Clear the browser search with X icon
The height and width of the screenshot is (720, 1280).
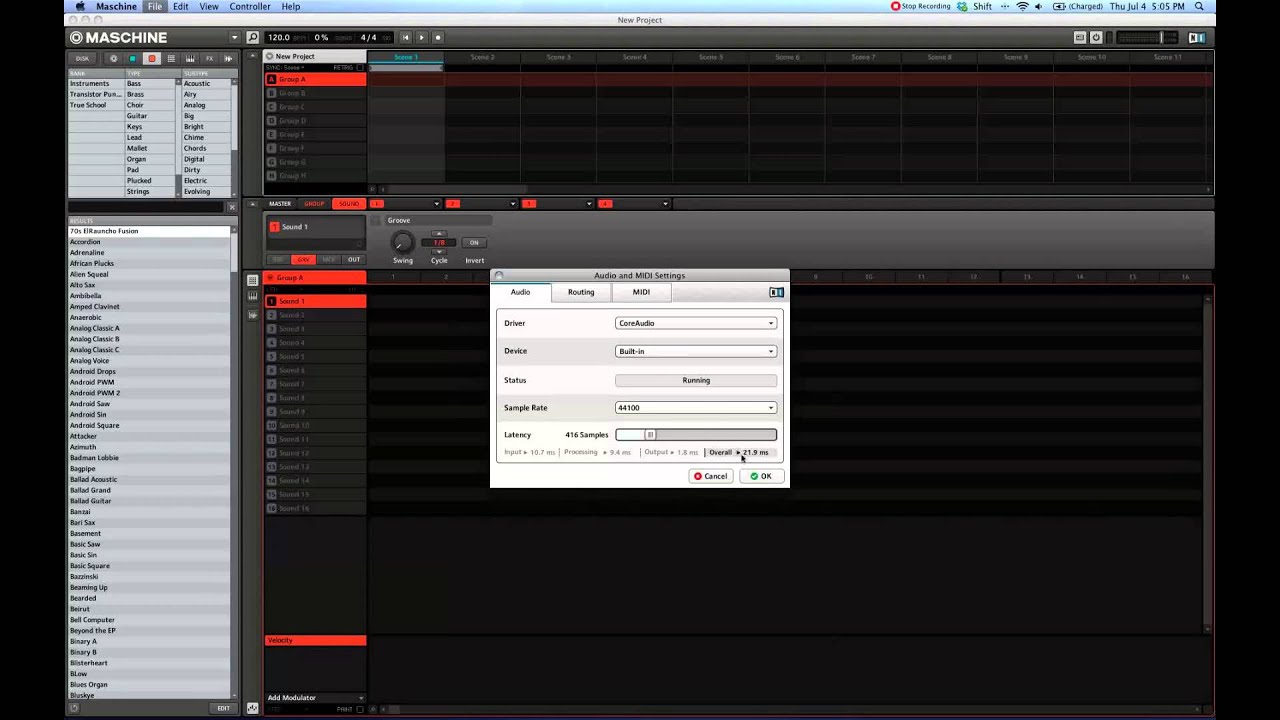coord(232,207)
